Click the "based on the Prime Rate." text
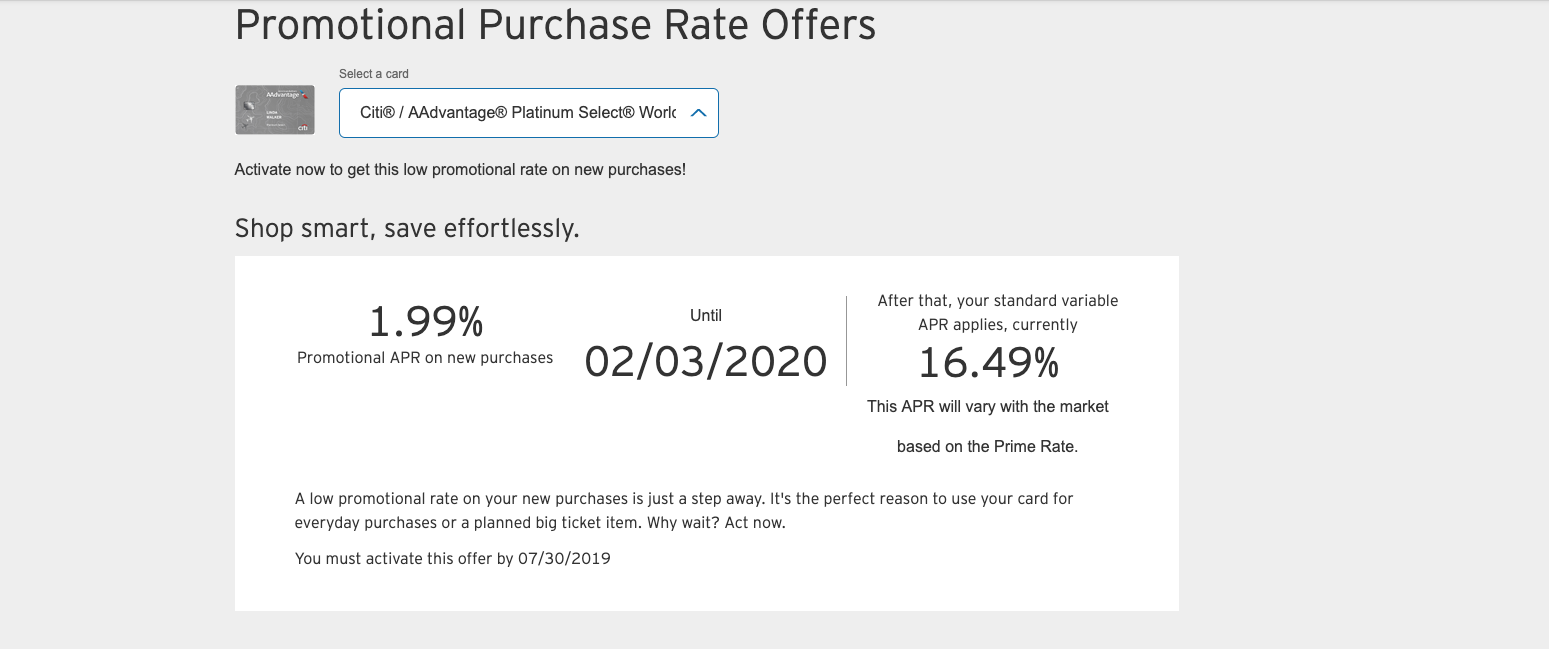Screen dimensions: 1549x649 (988, 447)
